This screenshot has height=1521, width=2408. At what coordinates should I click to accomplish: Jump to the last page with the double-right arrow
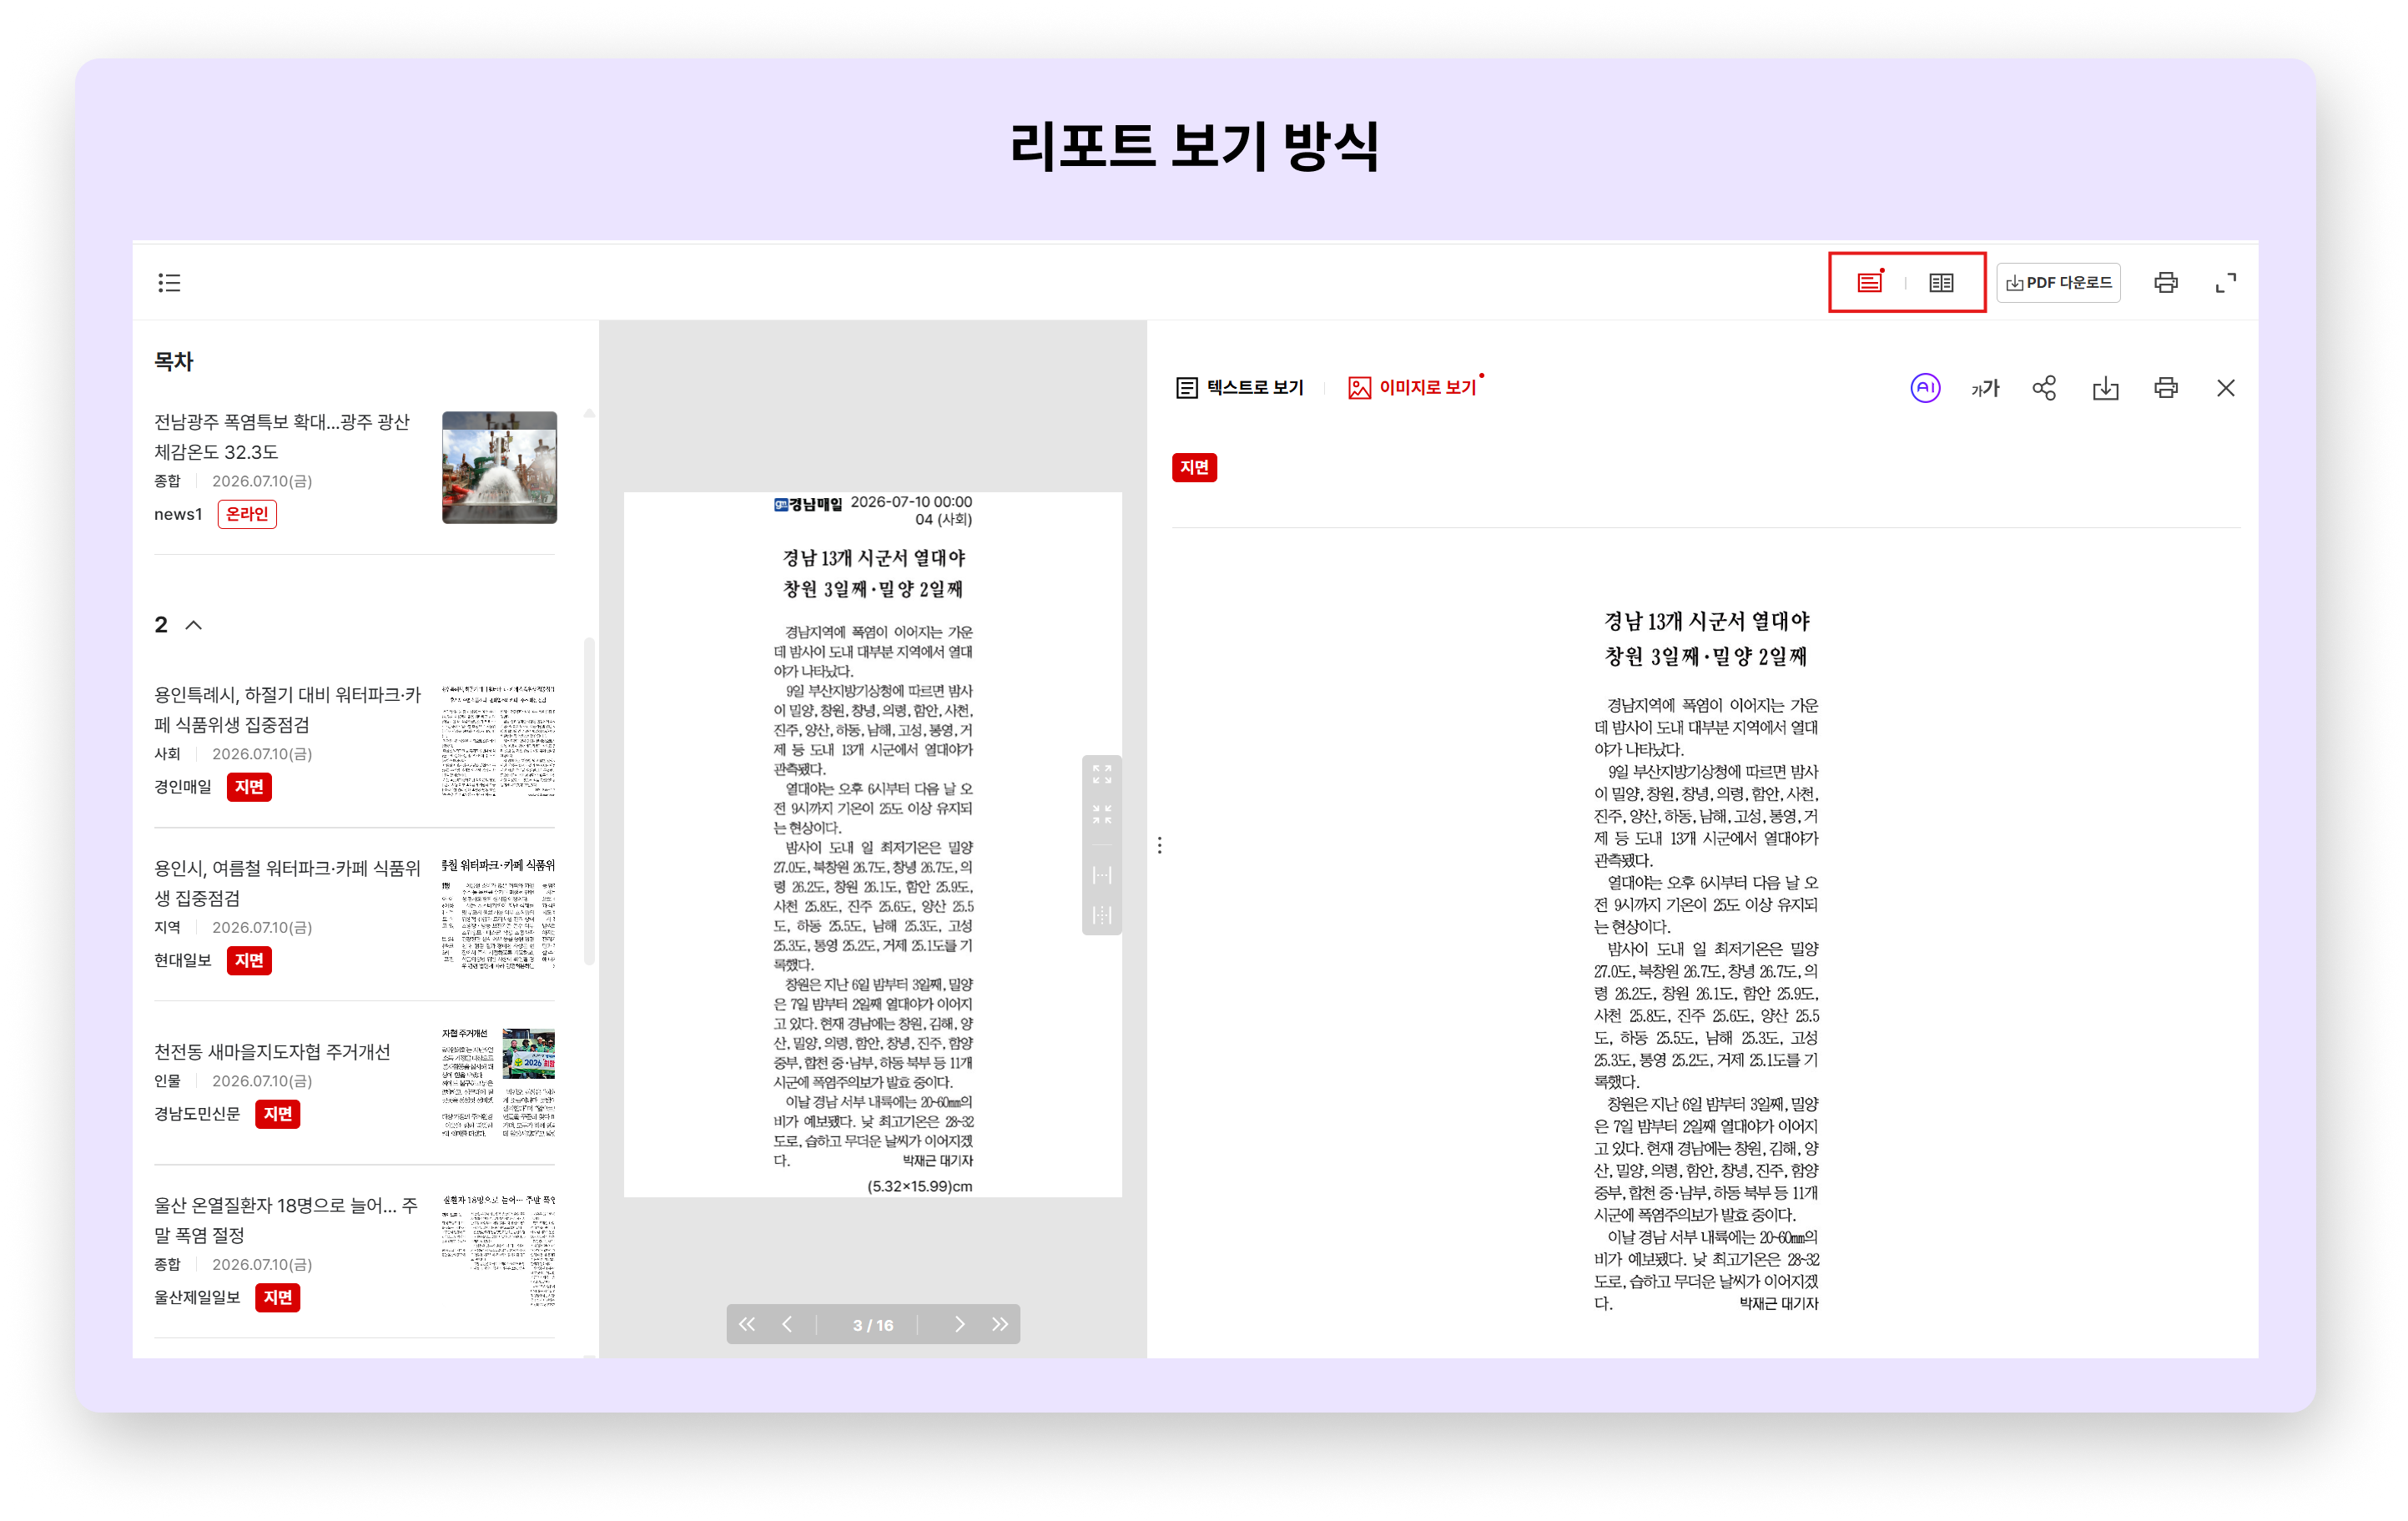pyautogui.click(x=1000, y=1324)
